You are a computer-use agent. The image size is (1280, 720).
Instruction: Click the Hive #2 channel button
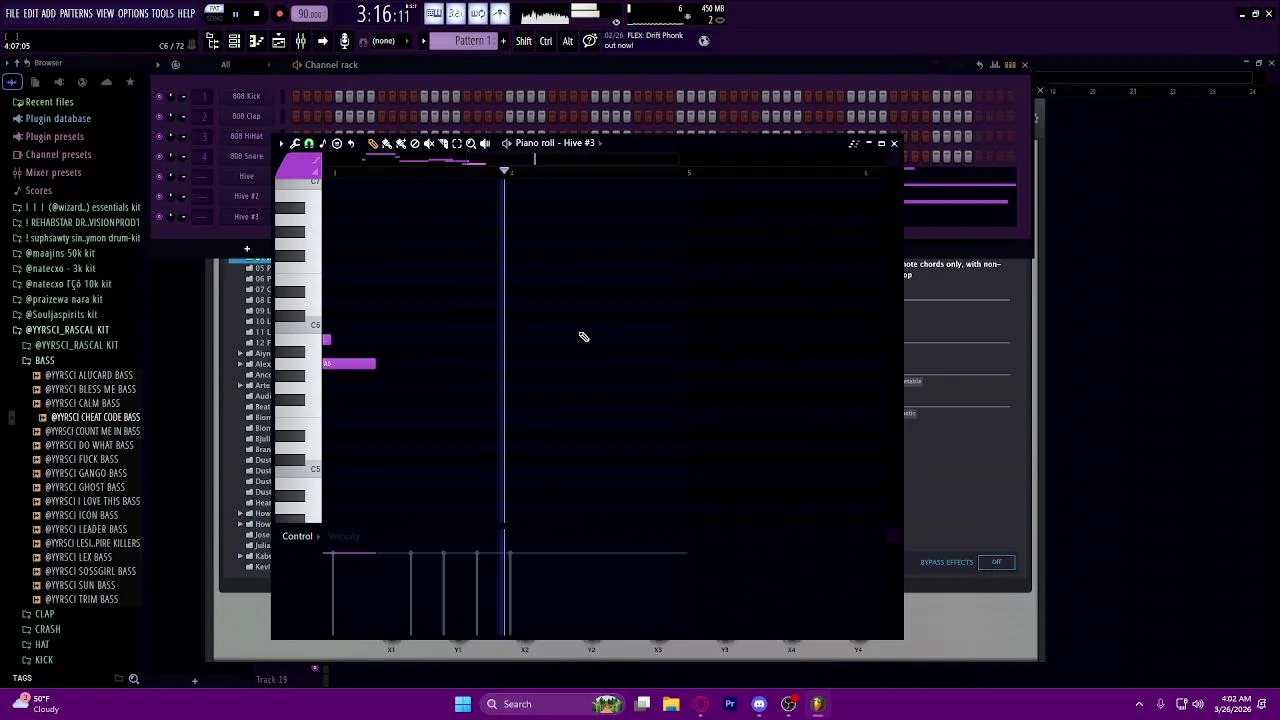(246, 196)
